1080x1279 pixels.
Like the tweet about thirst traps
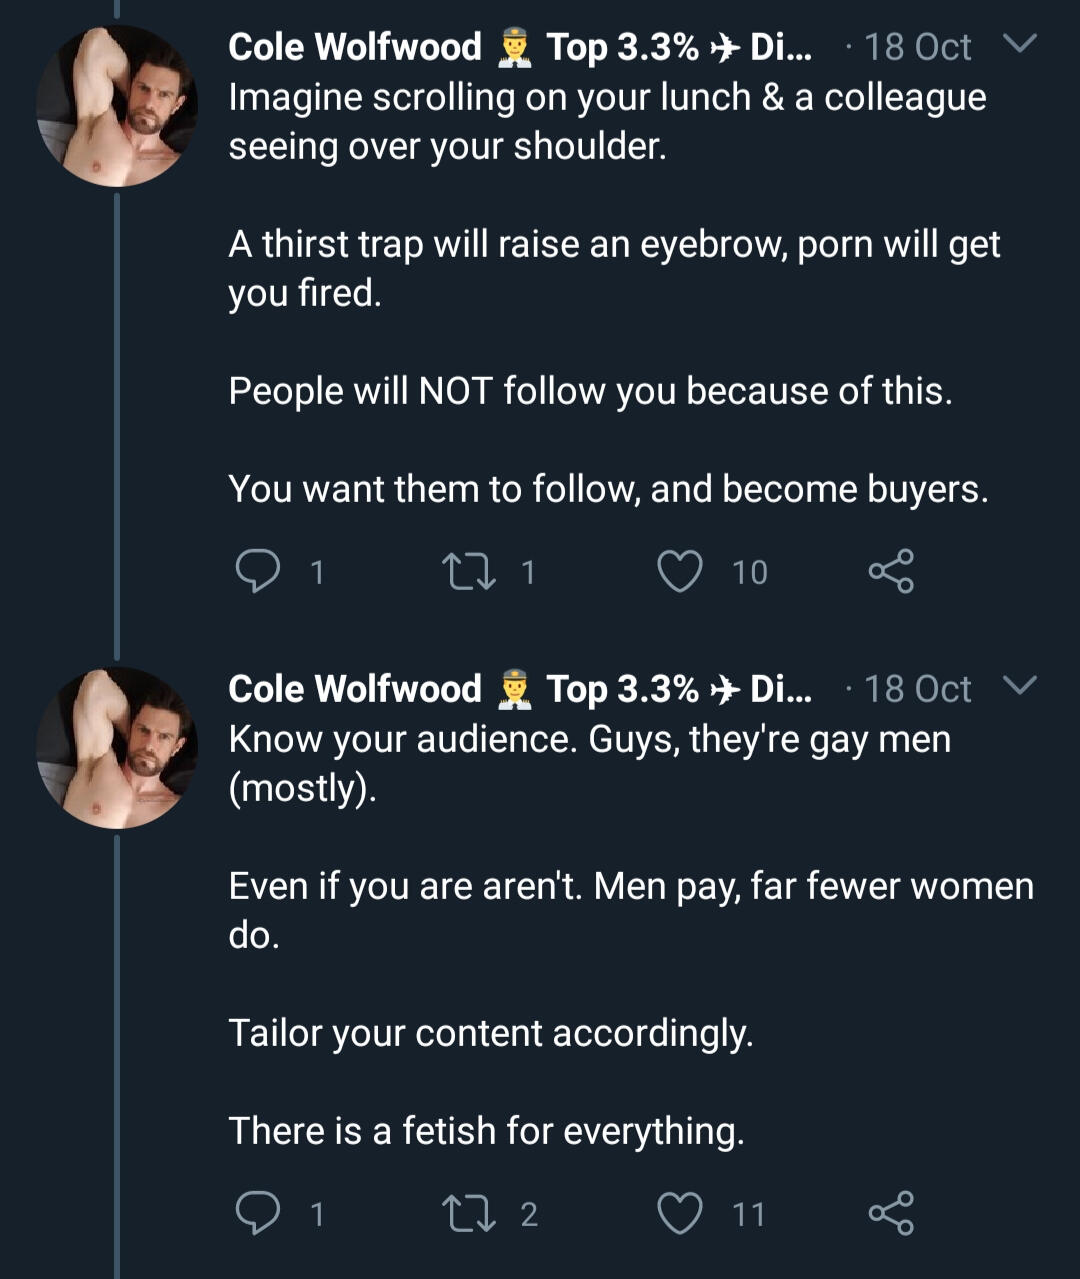(680, 571)
